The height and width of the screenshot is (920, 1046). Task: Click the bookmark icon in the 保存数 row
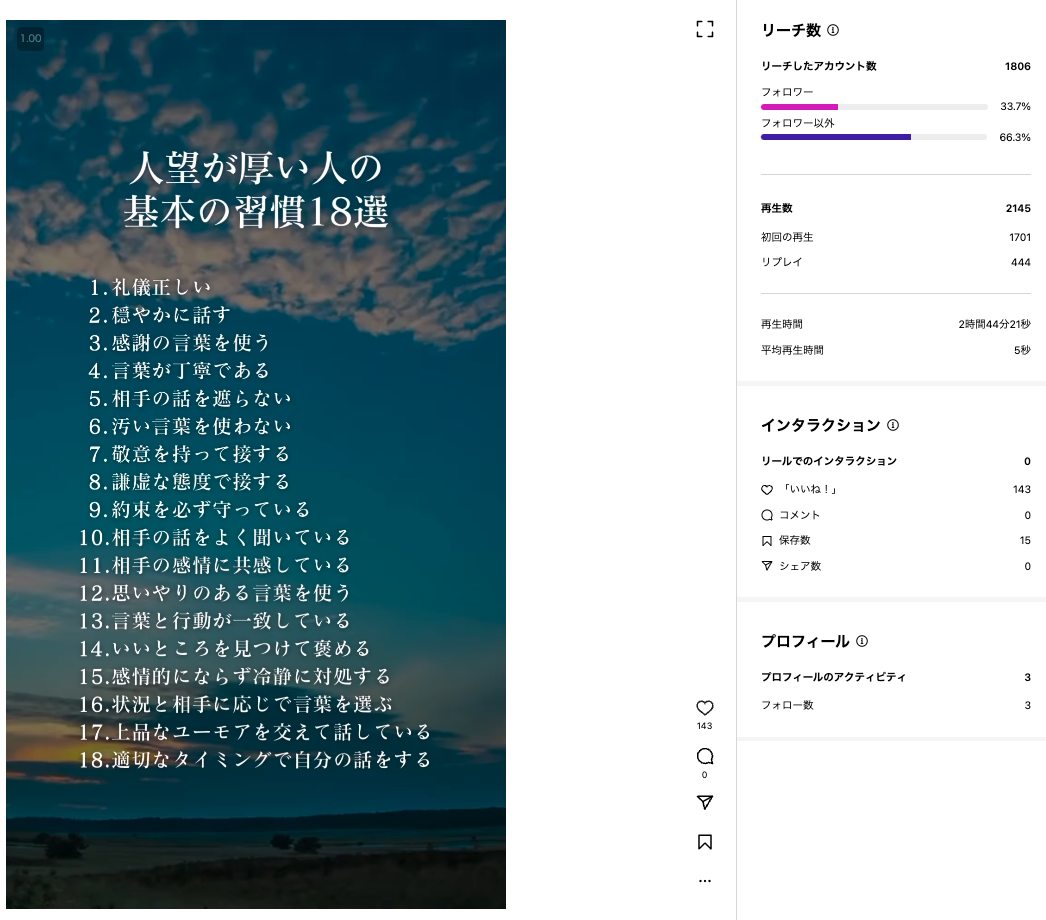766,540
